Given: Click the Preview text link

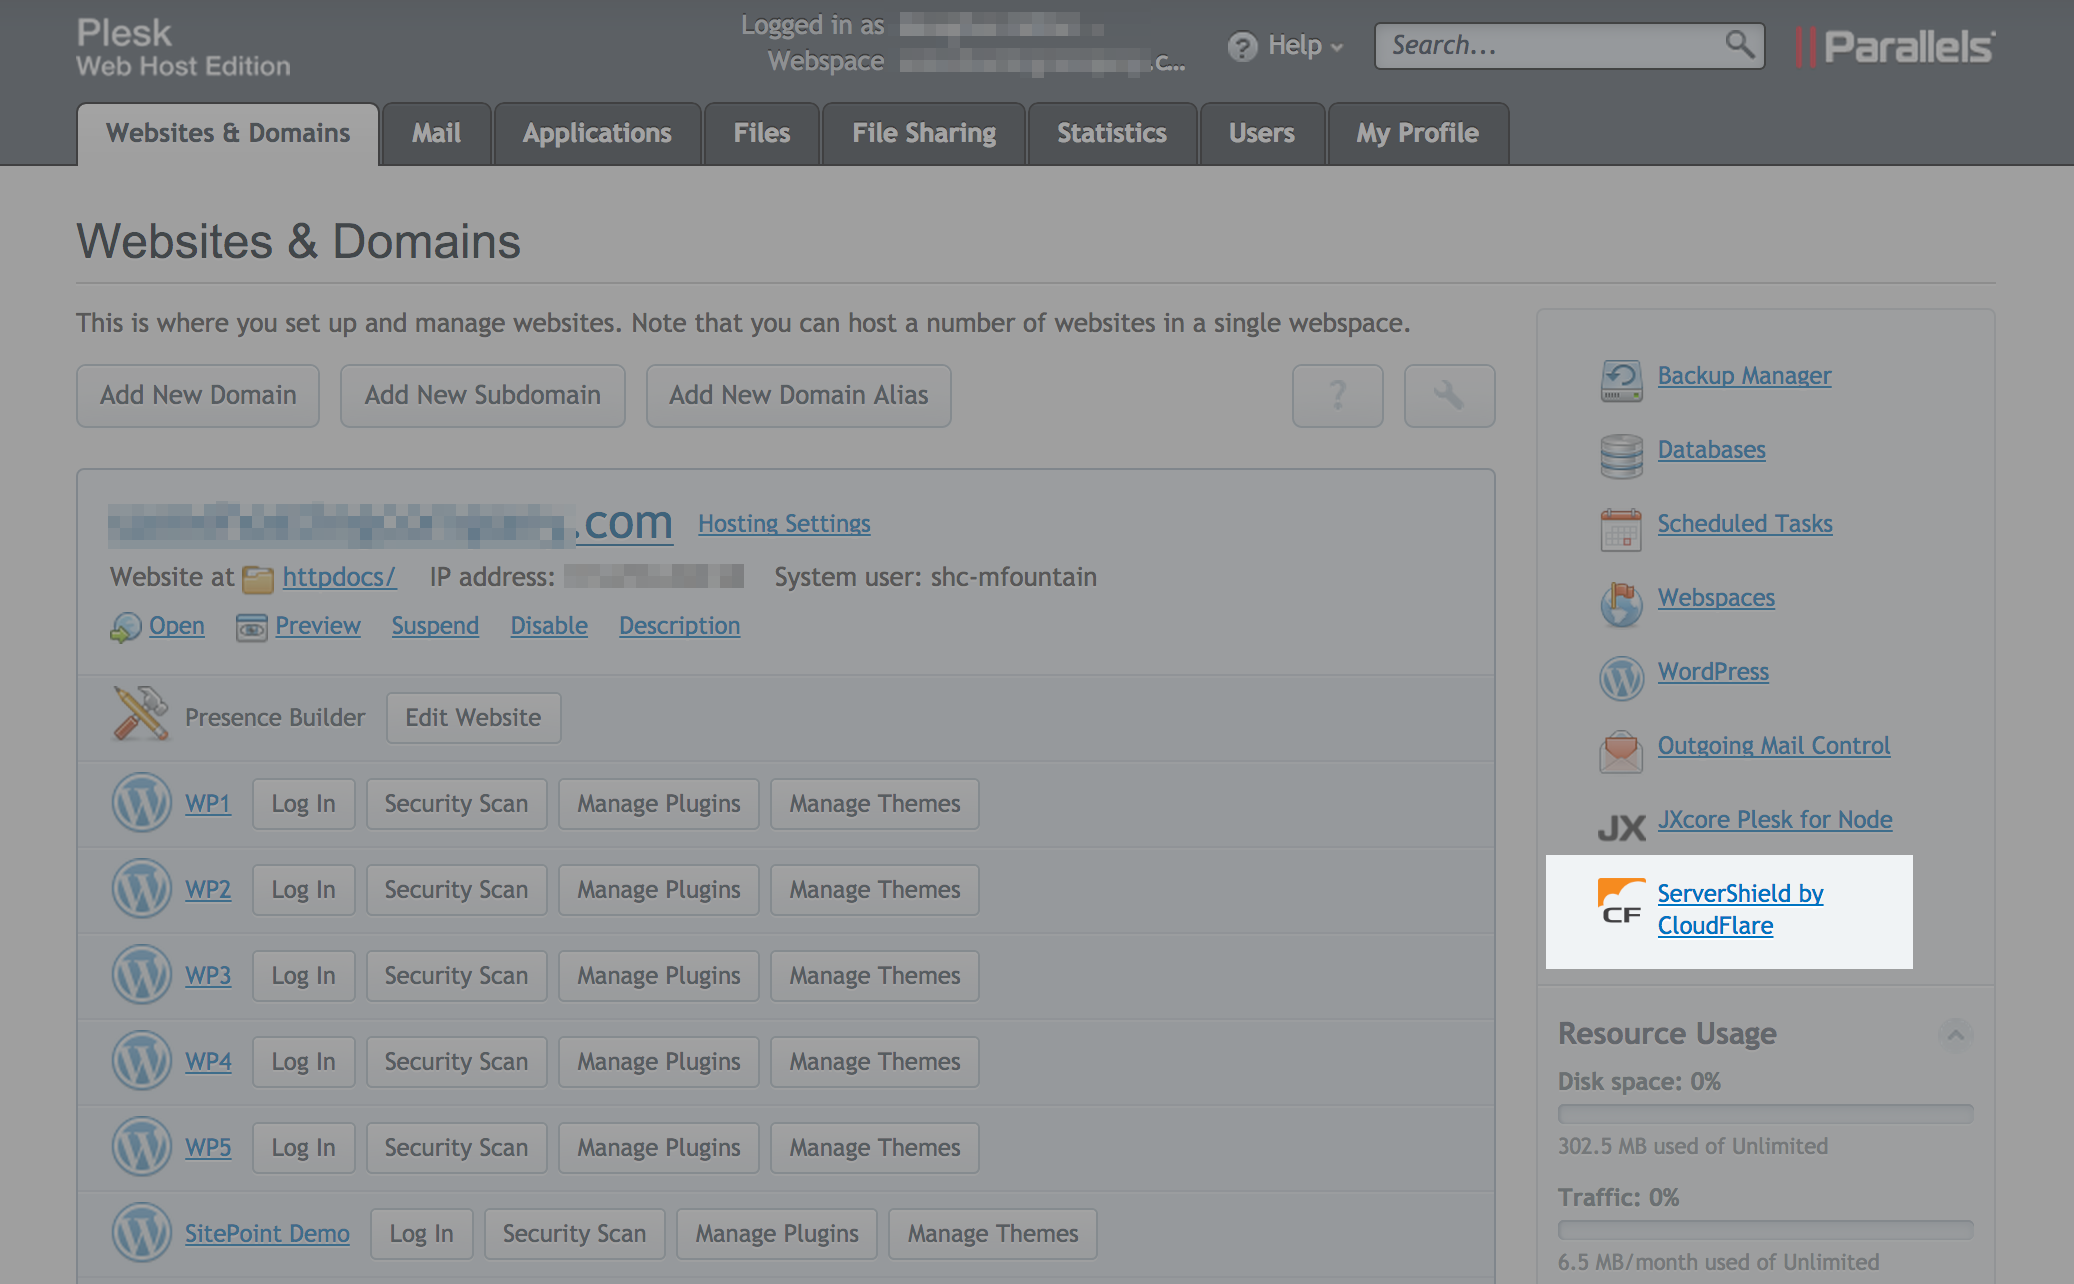Looking at the screenshot, I should pos(318,626).
